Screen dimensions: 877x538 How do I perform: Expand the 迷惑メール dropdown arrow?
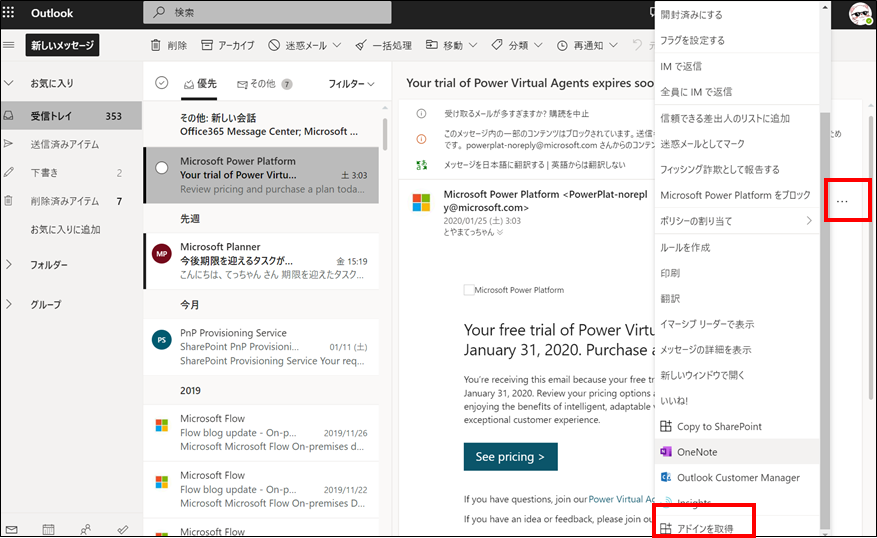point(337,45)
